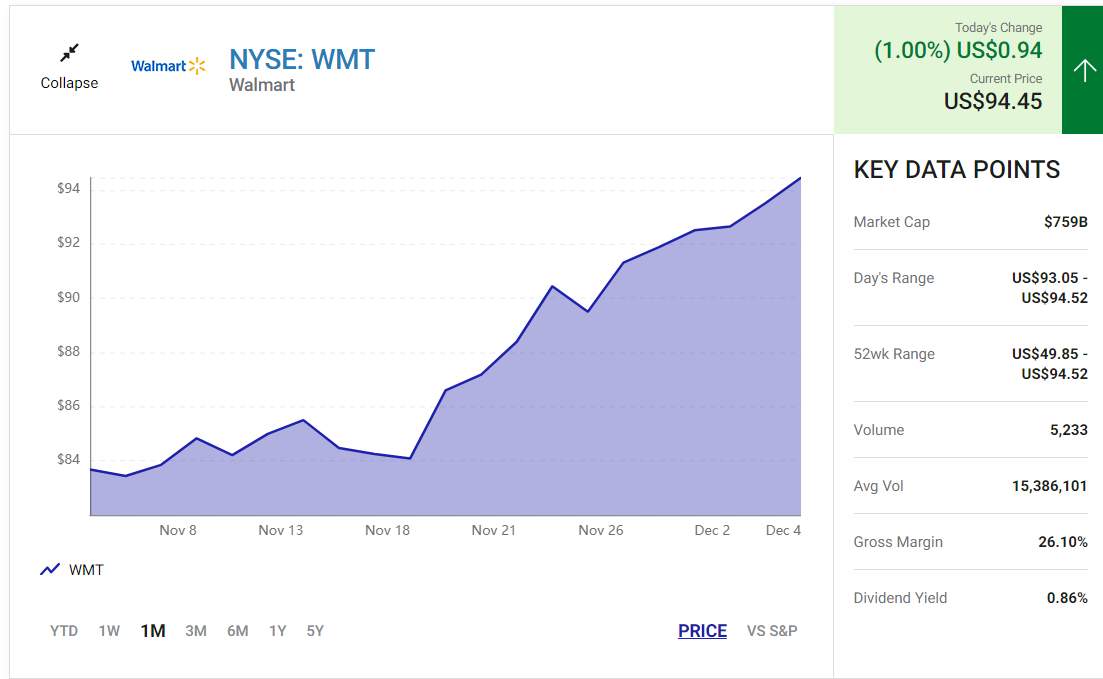1103x679 pixels.
Task: Click the Dec 2 axis label
Action: point(712,531)
